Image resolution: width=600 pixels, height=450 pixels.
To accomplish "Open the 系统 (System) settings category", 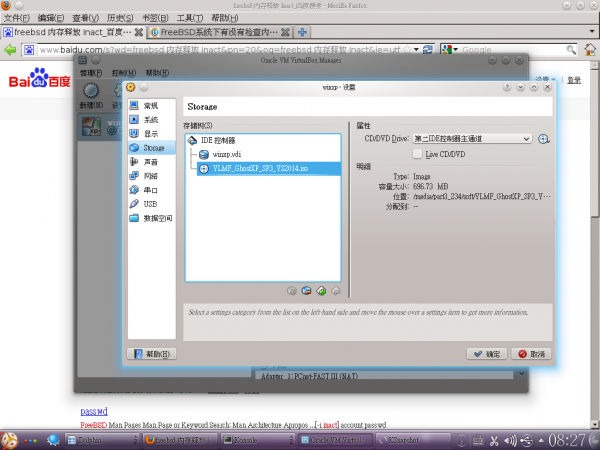I will tap(152, 119).
